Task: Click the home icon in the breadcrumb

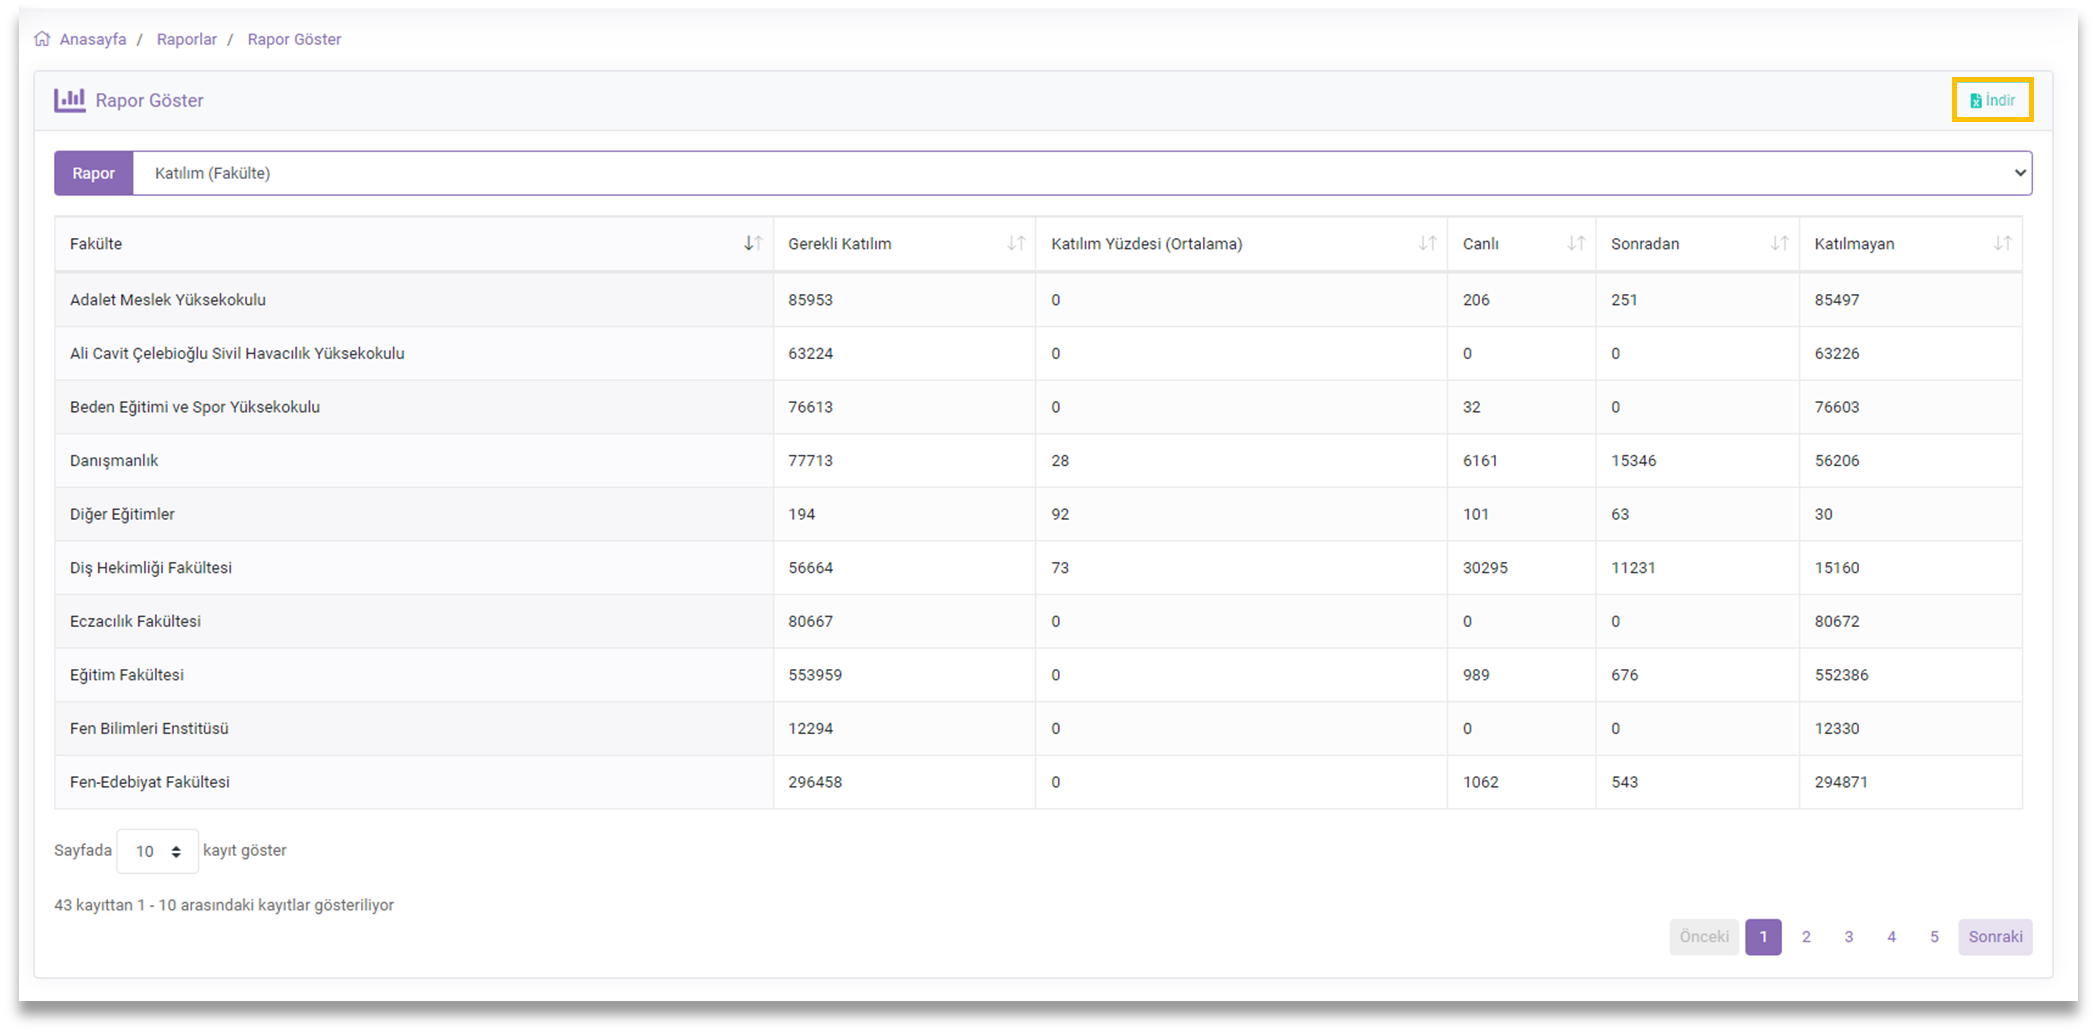Action: 42,38
